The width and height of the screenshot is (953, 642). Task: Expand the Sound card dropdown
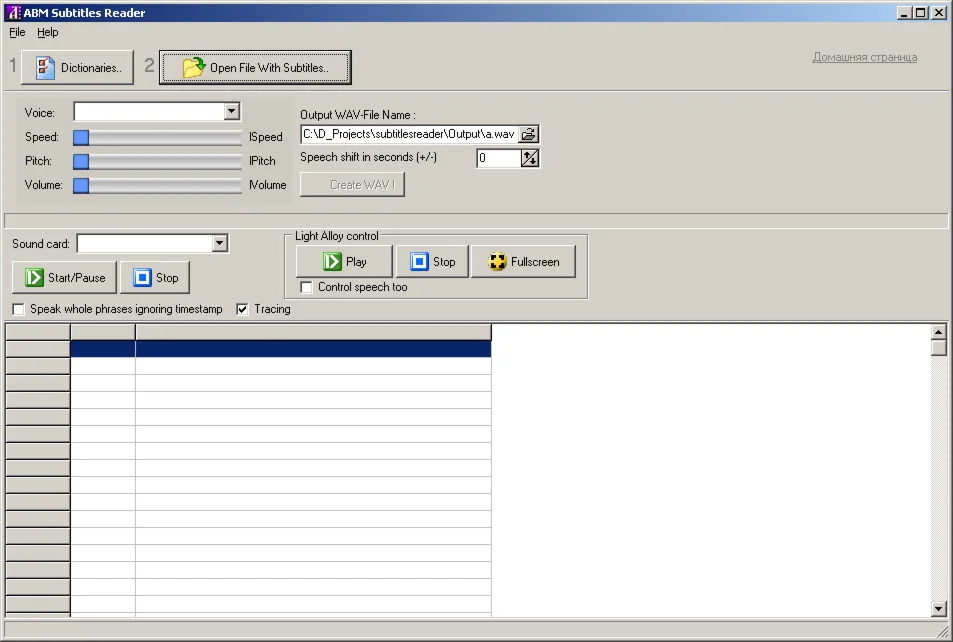coord(220,243)
